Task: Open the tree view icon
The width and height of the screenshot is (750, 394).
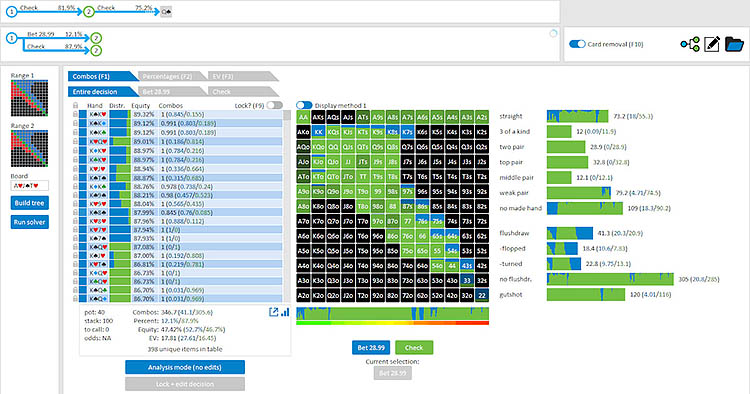Action: (690, 44)
